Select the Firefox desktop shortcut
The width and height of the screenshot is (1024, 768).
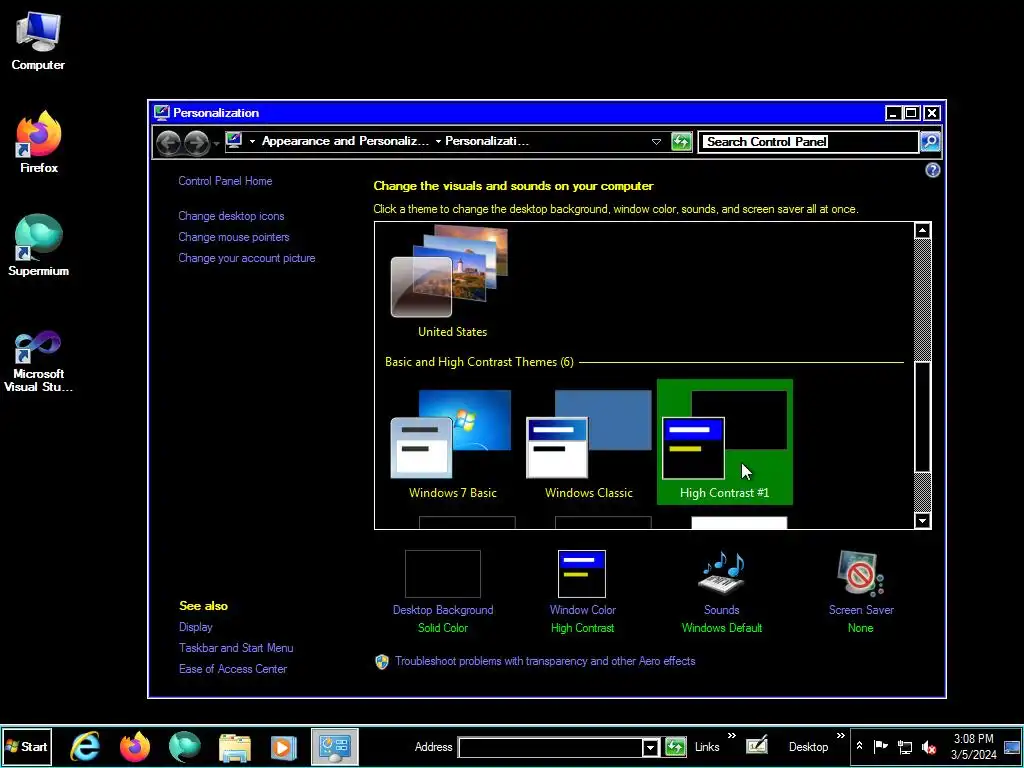(39, 142)
